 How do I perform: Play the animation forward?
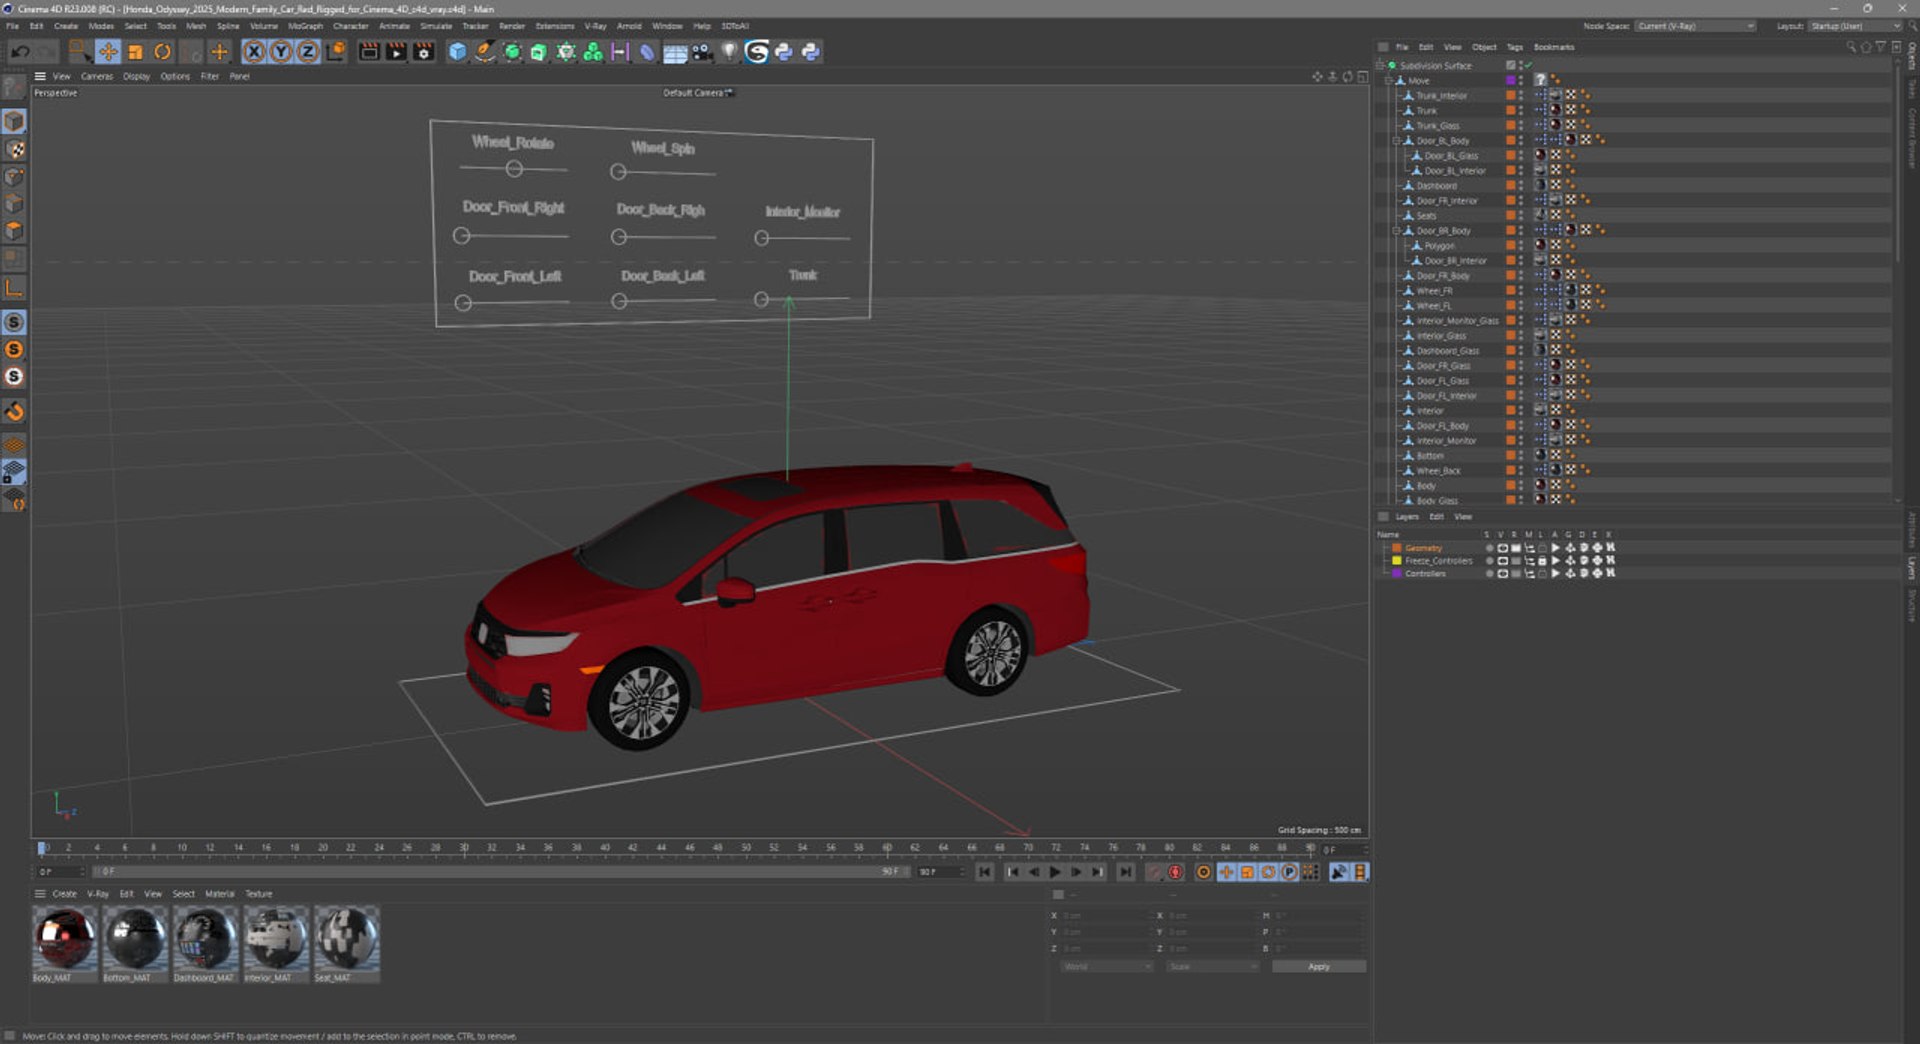click(x=1055, y=872)
